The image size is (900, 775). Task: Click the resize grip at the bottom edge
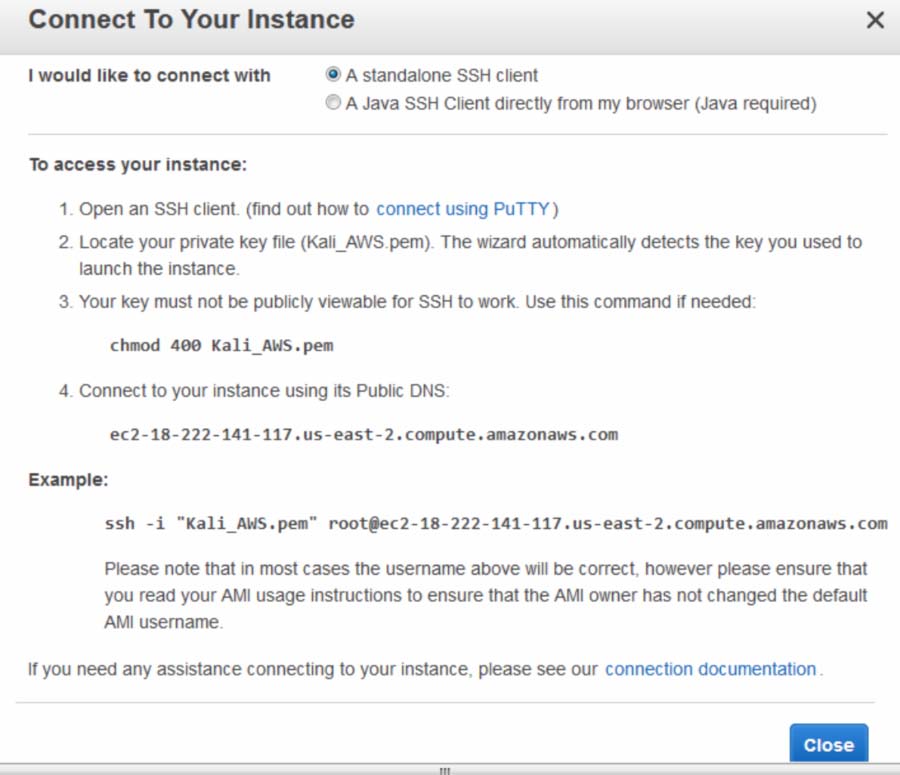coord(445,770)
